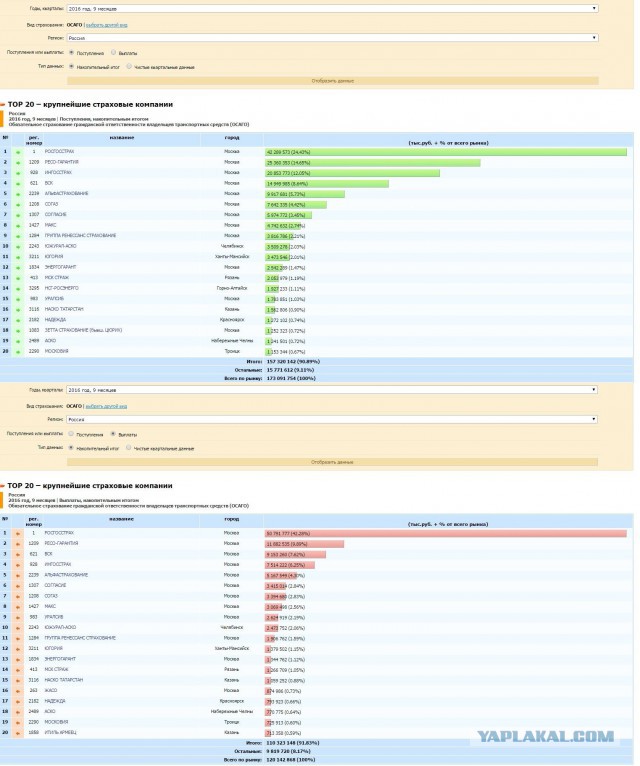Click green arrow icon in ЭНЕРГОГАРАНТ row of premiums table
Image resolution: width=640 pixels, height=766 pixels.
(18, 268)
